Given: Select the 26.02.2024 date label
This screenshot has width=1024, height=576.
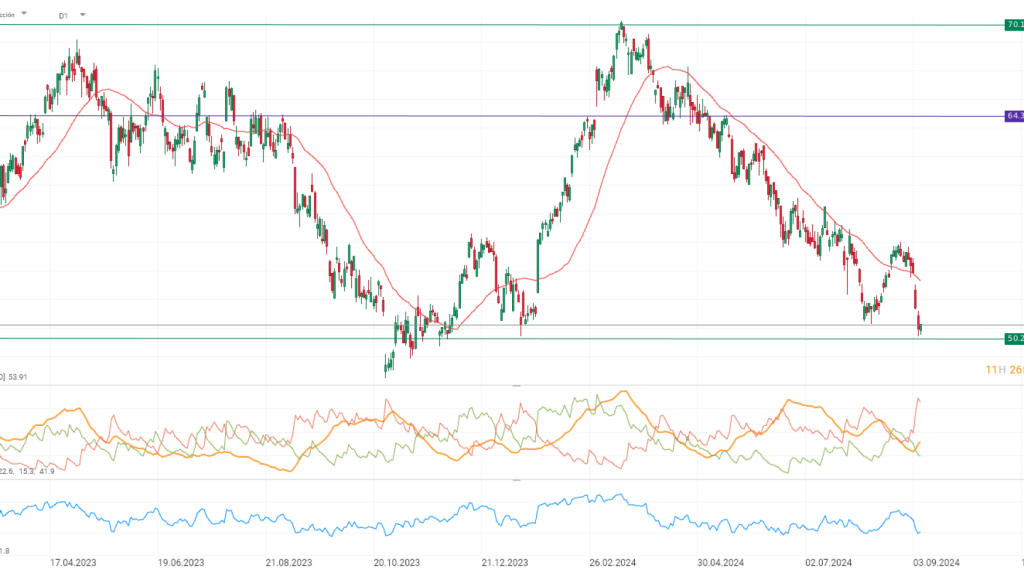Looking at the screenshot, I should [x=612, y=562].
